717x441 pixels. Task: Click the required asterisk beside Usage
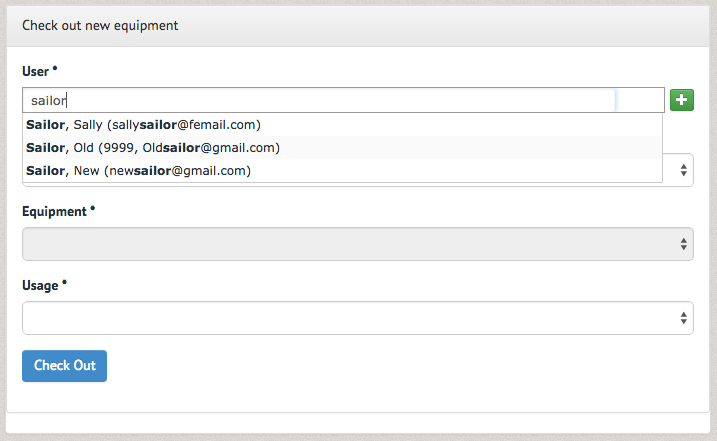pos(64,283)
